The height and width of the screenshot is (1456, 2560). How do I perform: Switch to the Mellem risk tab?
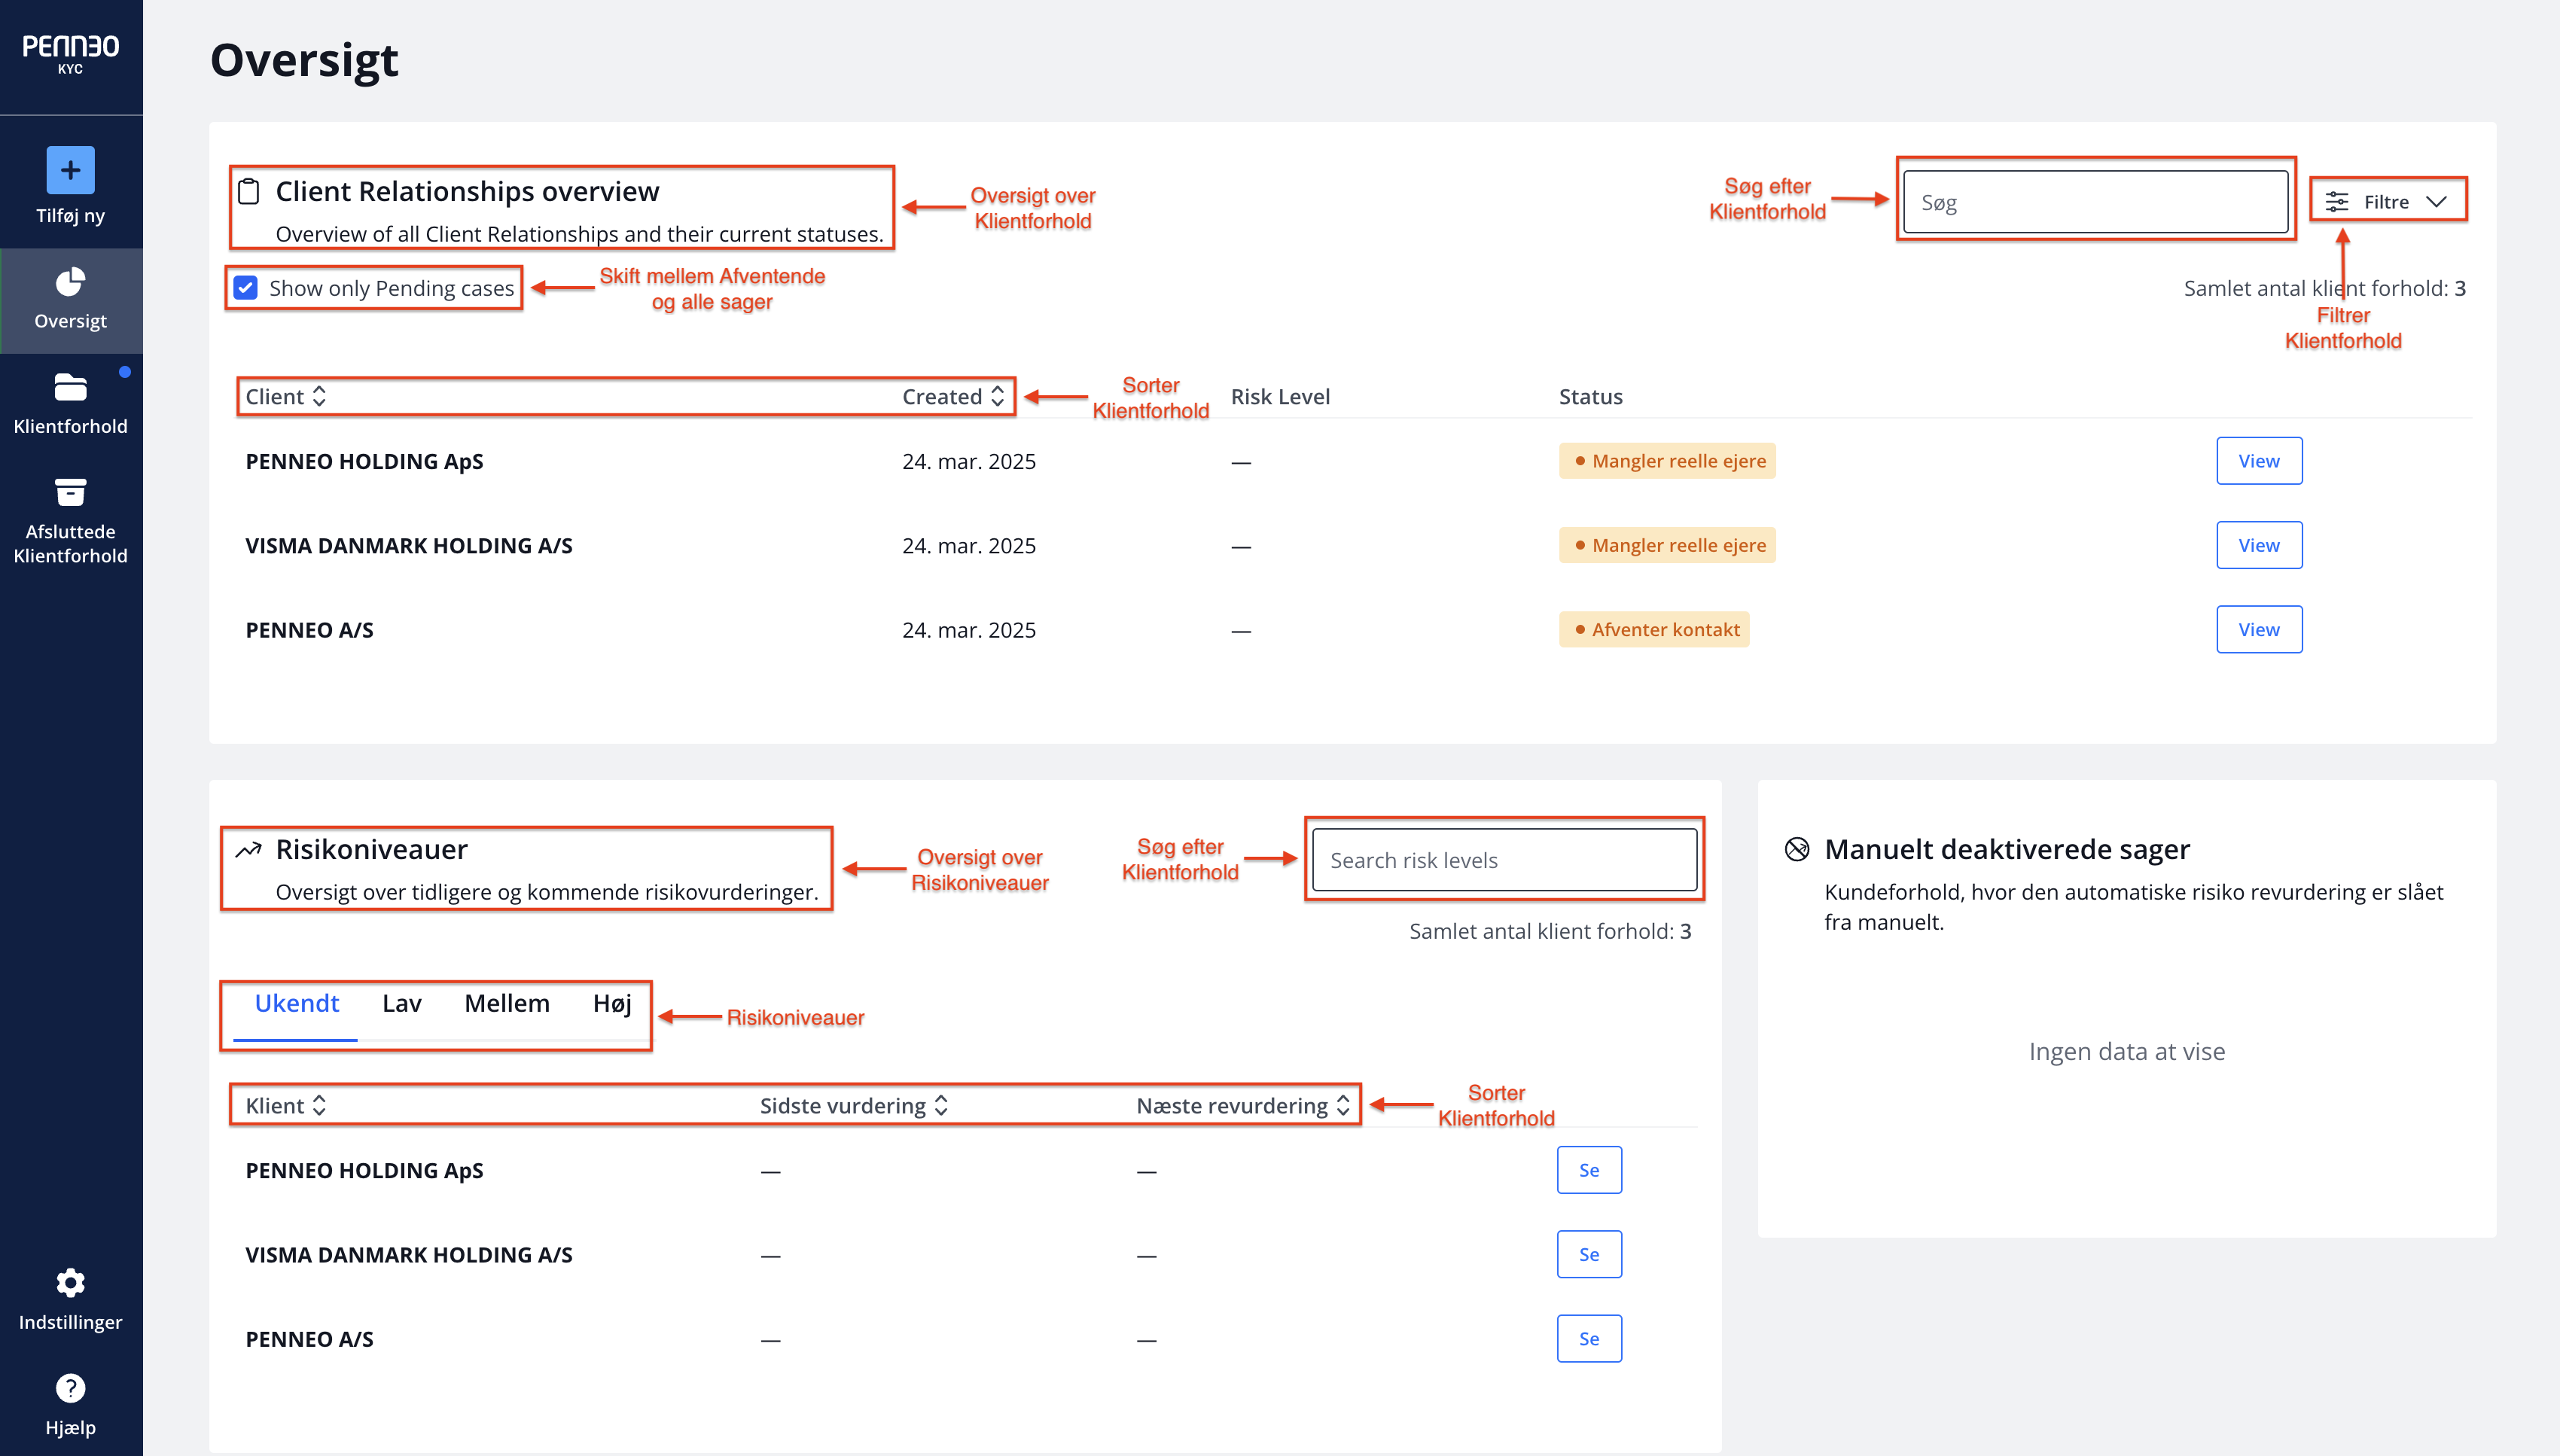point(507,1004)
